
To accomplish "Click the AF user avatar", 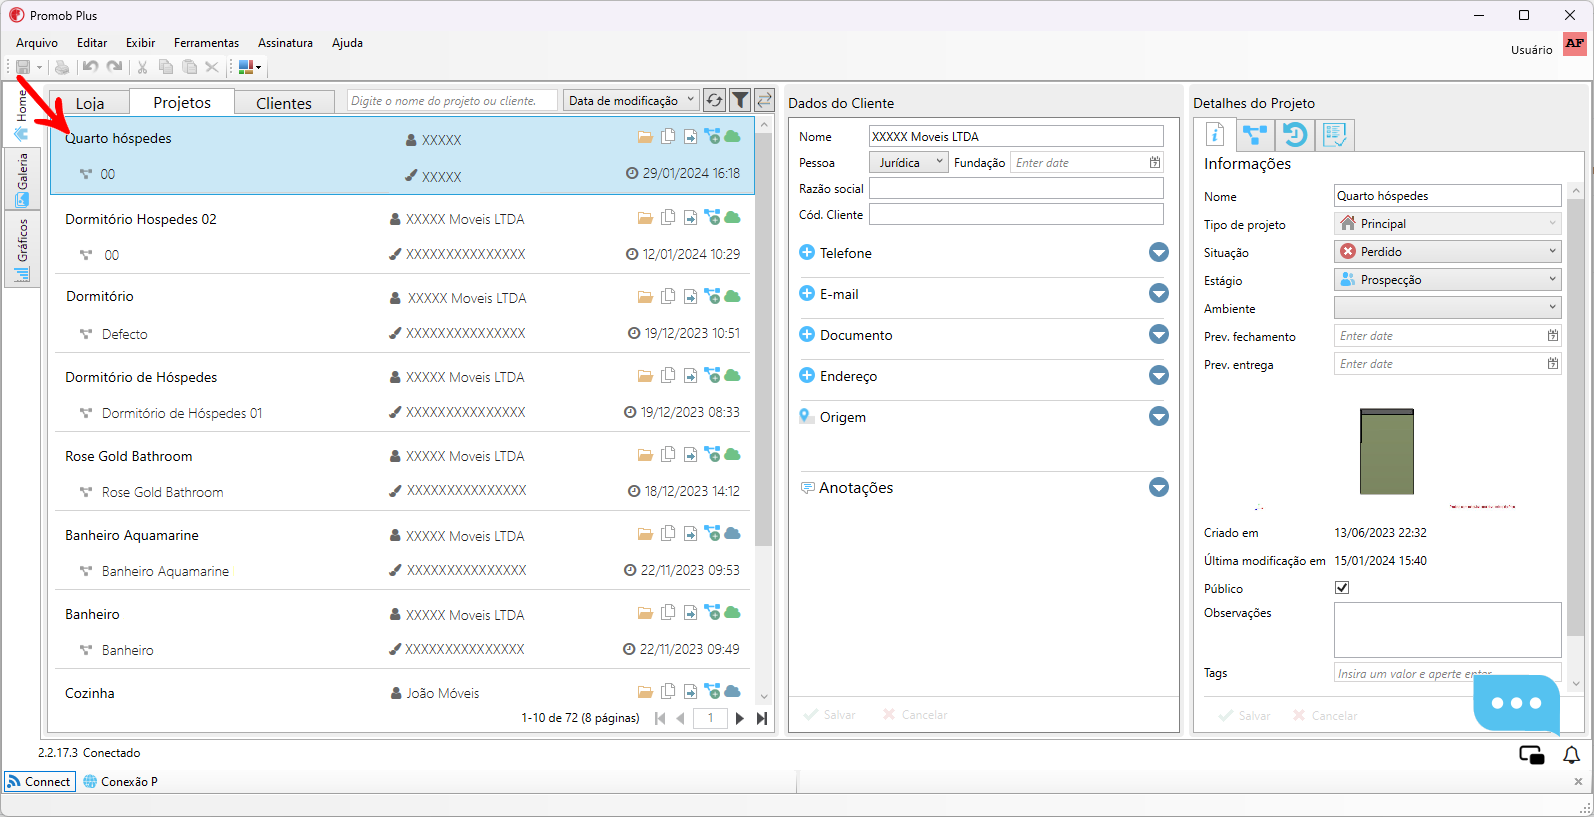I will point(1575,44).
